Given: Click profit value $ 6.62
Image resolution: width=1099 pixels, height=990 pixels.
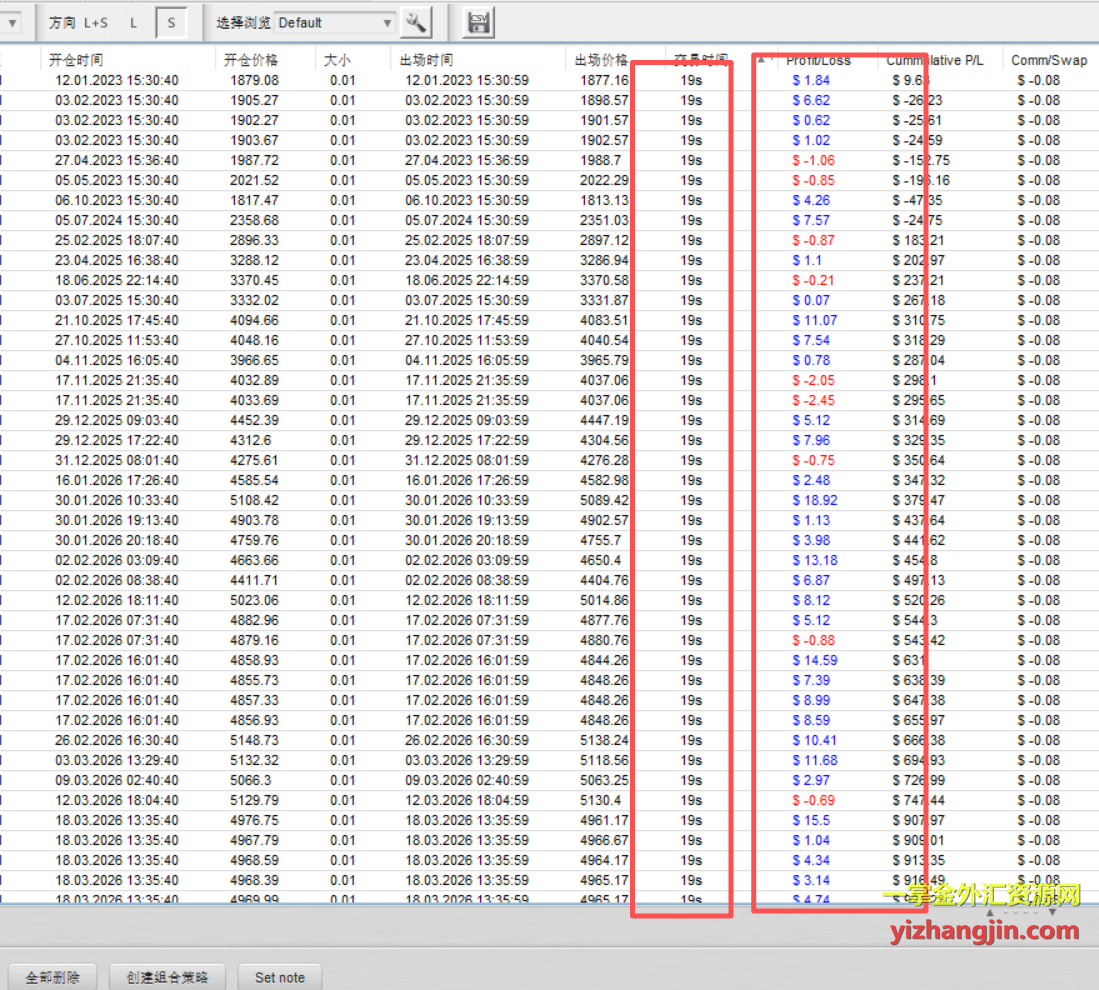Looking at the screenshot, I should tap(811, 100).
